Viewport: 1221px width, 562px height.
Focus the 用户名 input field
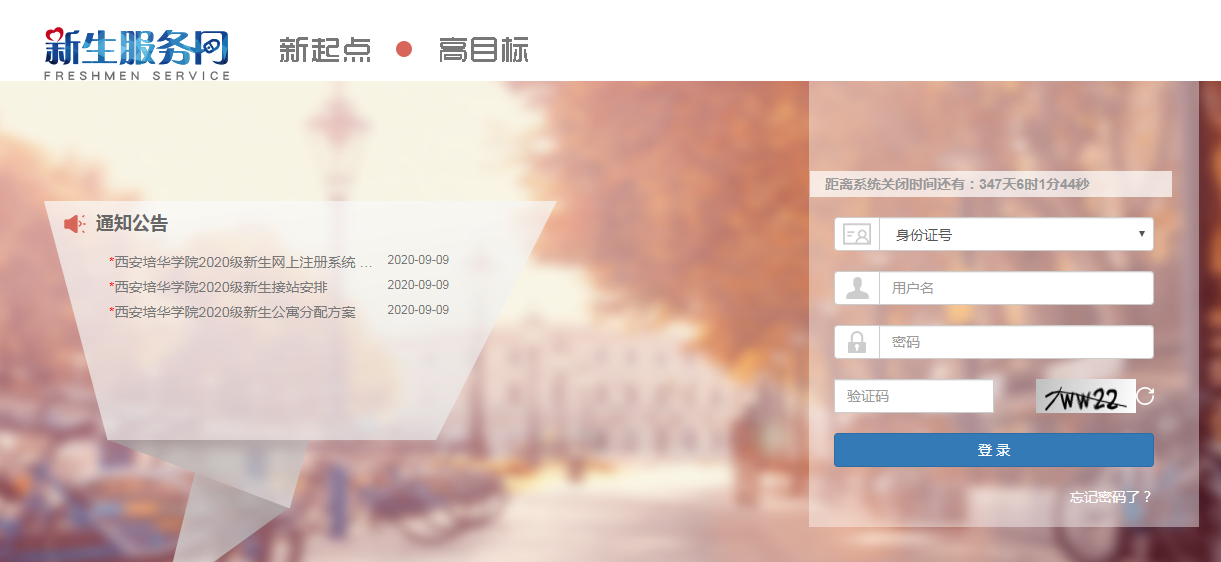tap(1015, 288)
